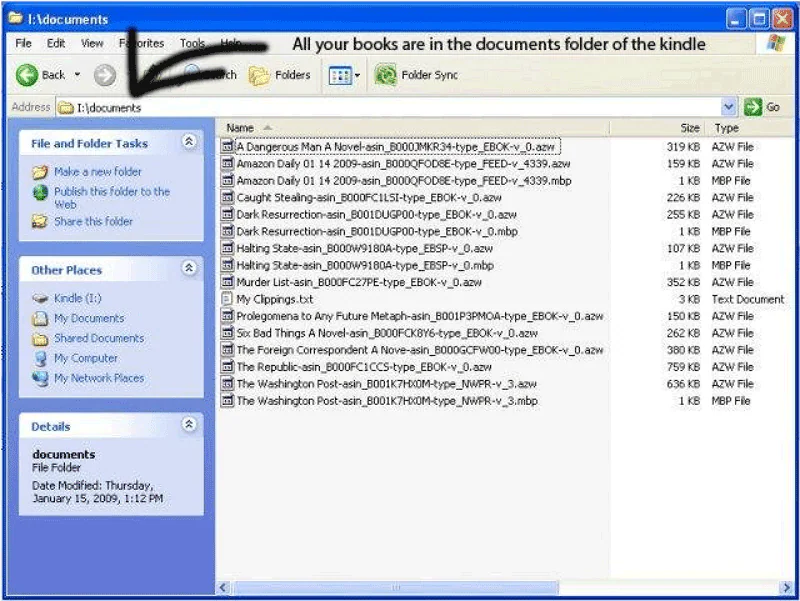Select Amazon Daily 01 14 2009 azw file
This screenshot has width=800, height=601.
coord(403,164)
